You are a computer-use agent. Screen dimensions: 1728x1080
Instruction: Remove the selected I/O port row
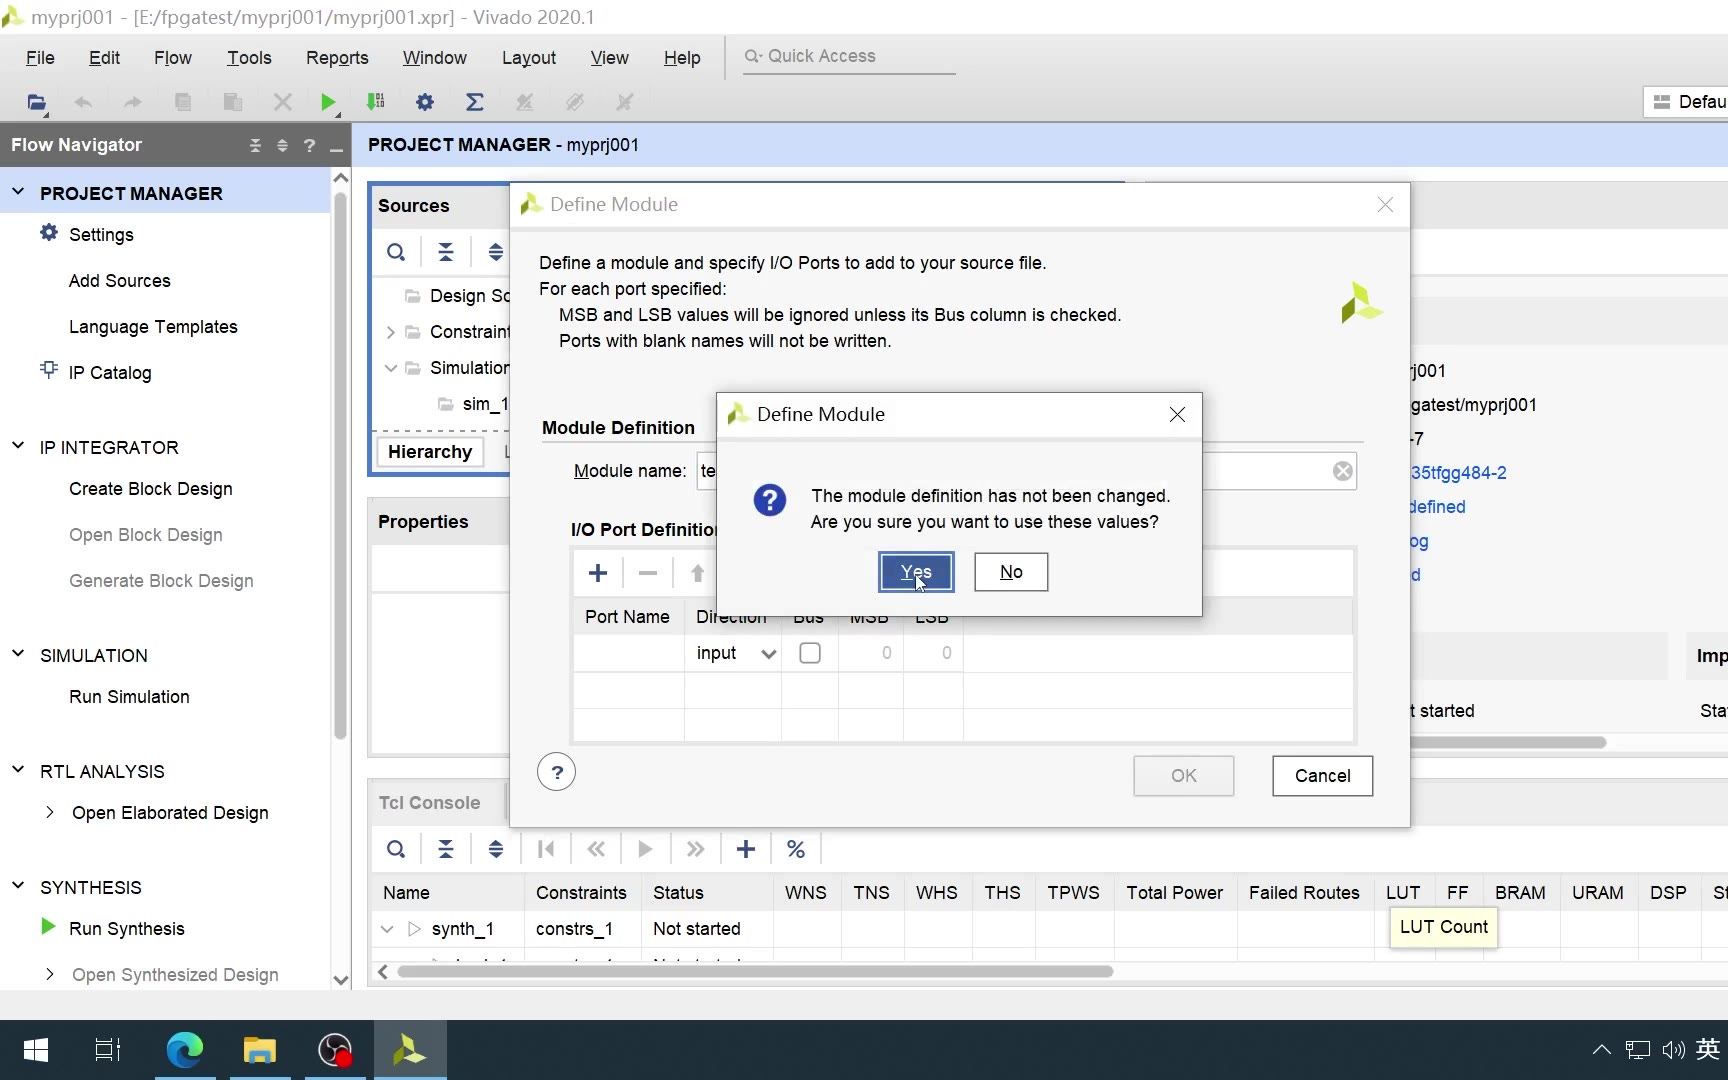point(648,573)
